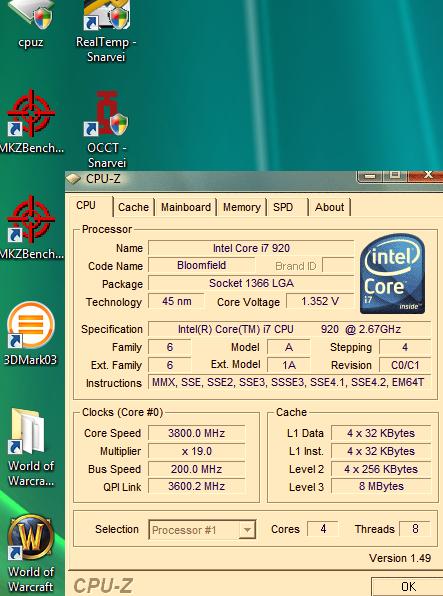This screenshot has width=443, height=596.
Task: Click the Instructions list starting with MMX
Action: click(x=289, y=382)
